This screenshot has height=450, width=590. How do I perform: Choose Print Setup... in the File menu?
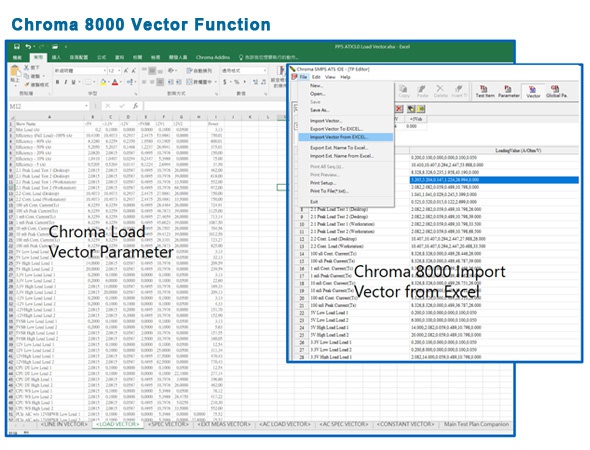[323, 183]
